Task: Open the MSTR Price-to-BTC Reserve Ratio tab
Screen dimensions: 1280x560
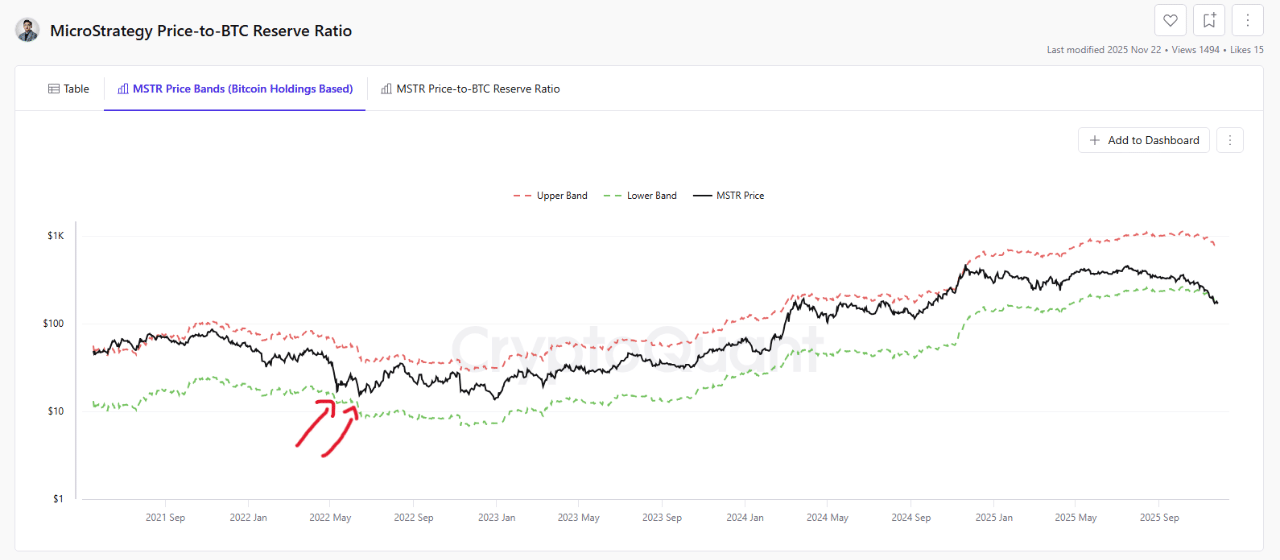Action: 470,89
